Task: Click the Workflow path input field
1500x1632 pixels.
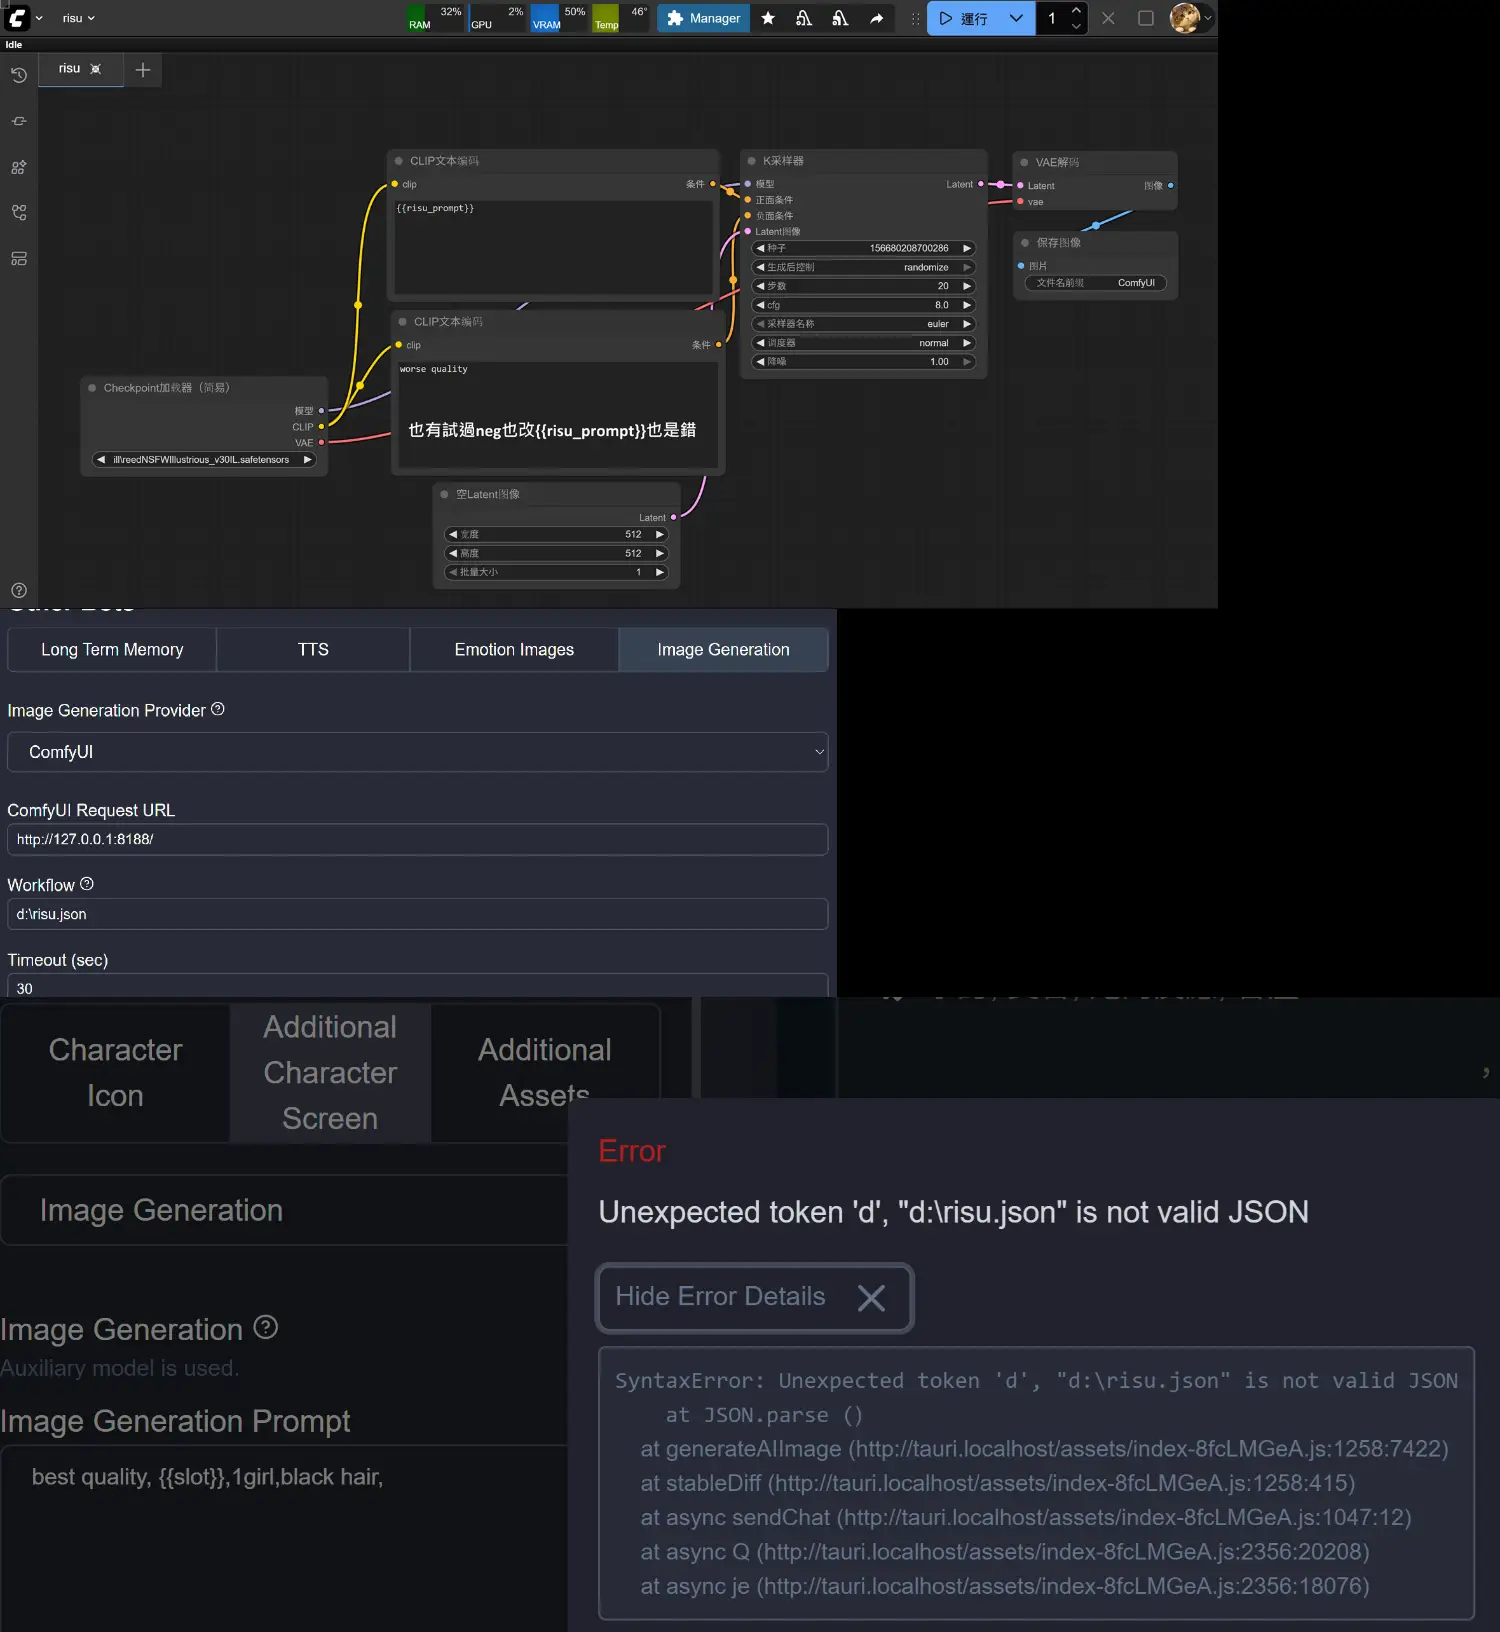Action: pyautogui.click(x=417, y=914)
